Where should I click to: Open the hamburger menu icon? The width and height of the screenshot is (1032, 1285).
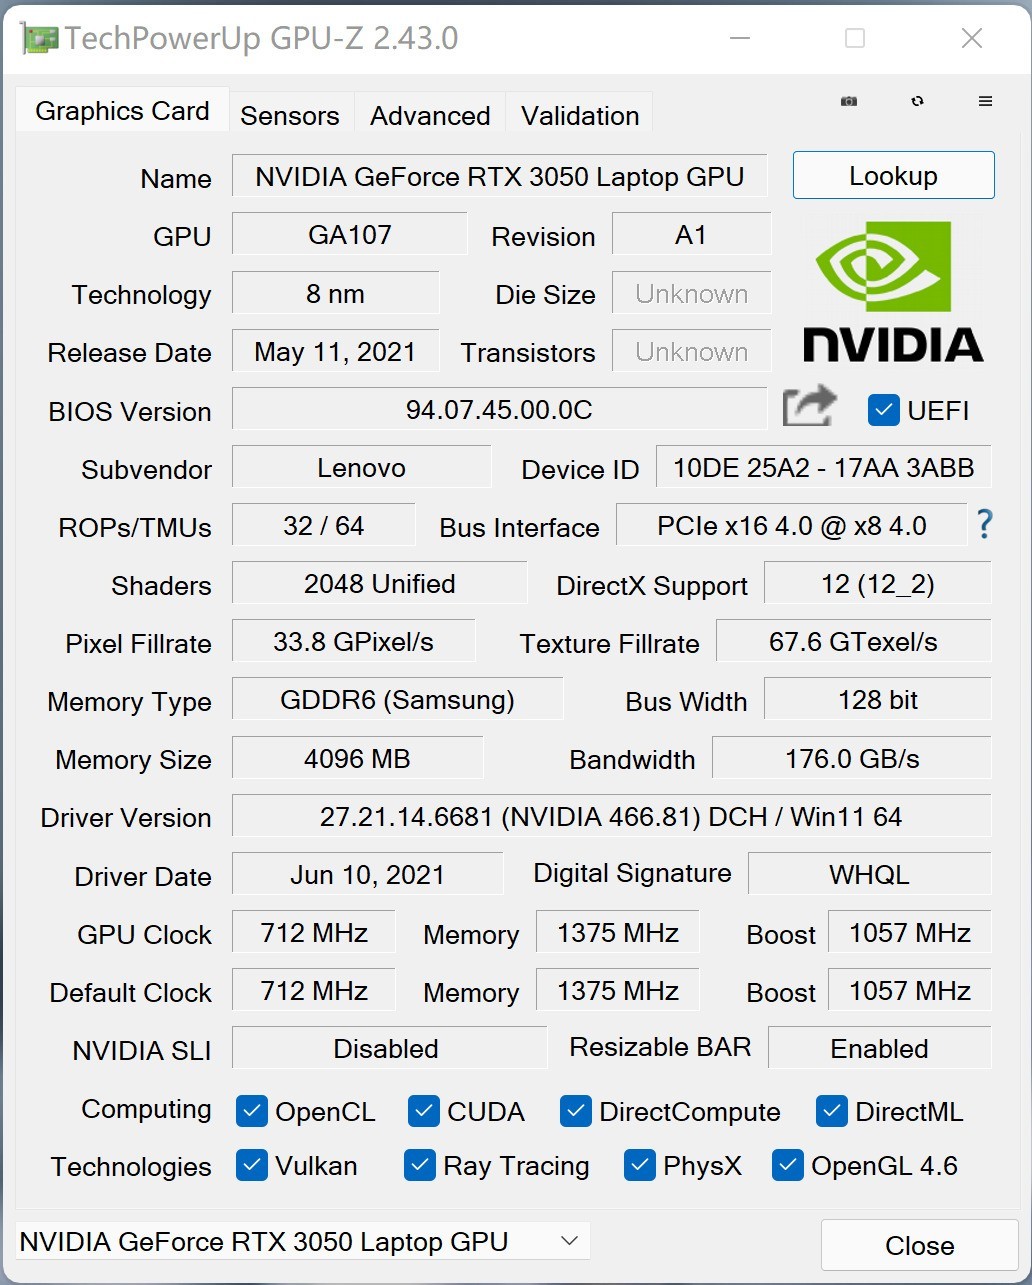(x=985, y=101)
